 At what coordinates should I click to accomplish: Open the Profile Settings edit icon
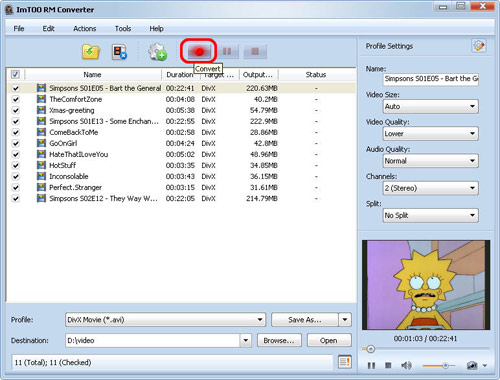[x=479, y=46]
